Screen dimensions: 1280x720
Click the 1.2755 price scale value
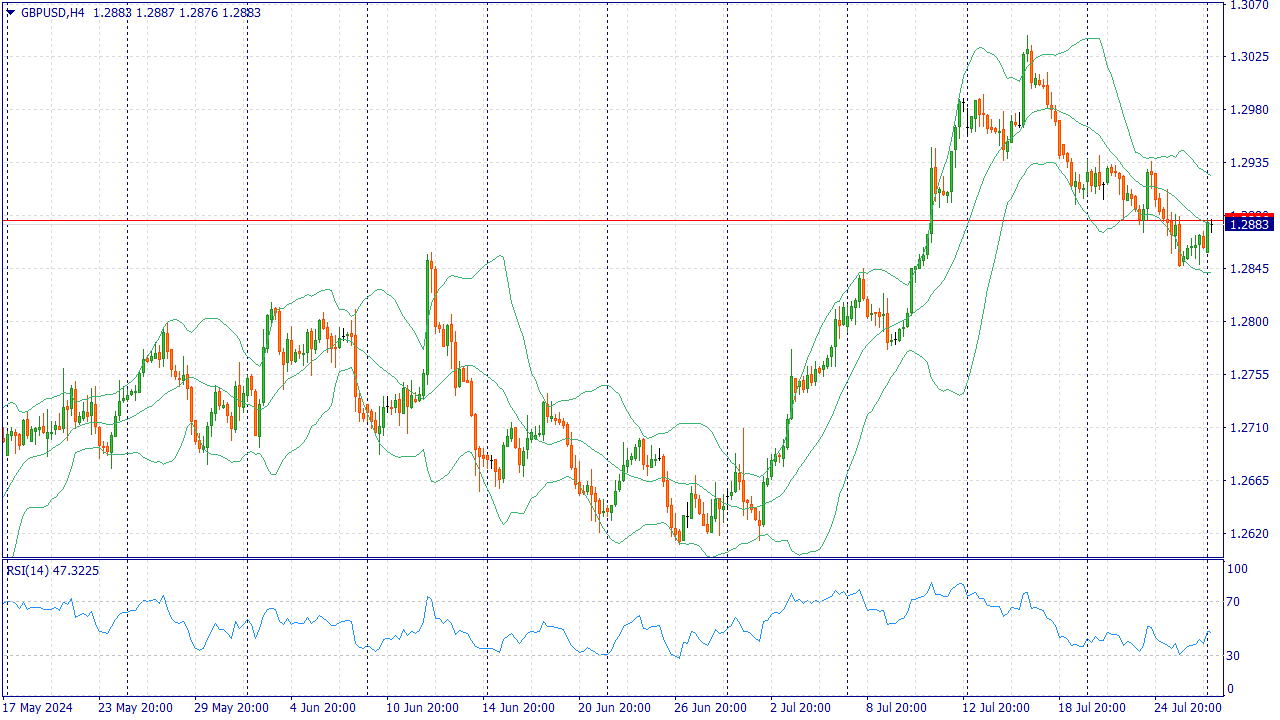(x=1248, y=375)
